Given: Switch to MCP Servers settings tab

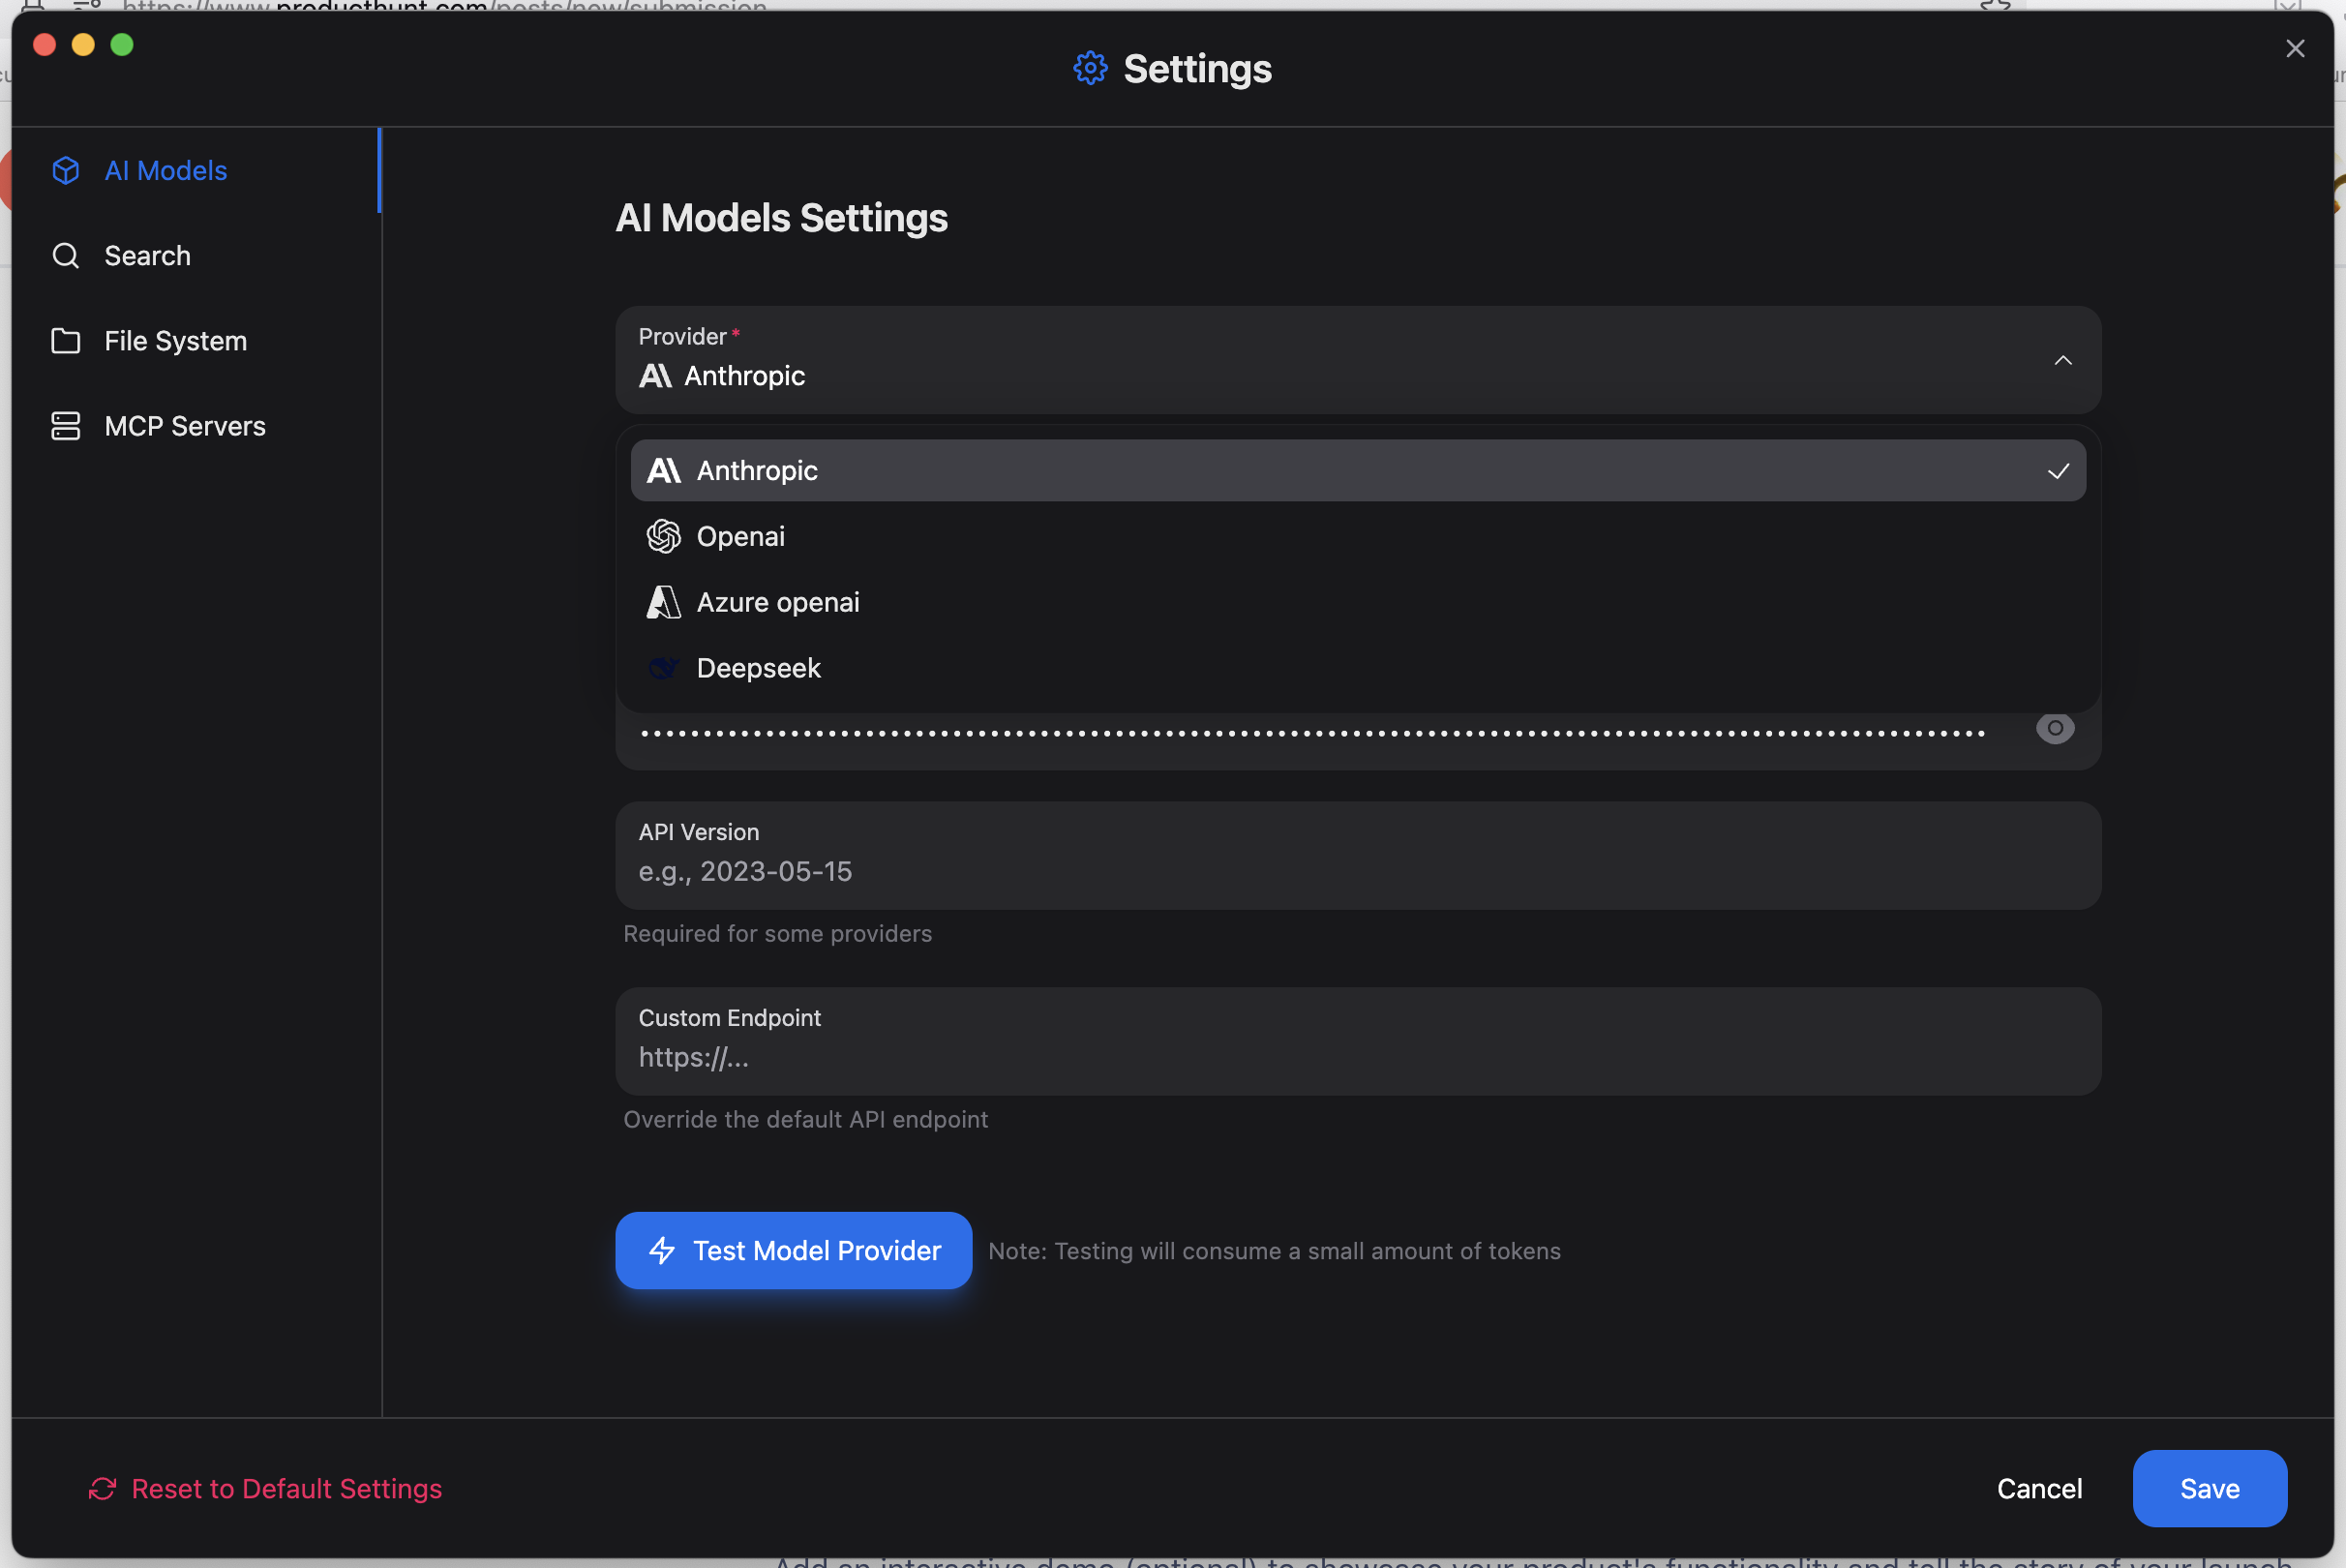Looking at the screenshot, I should point(185,426).
